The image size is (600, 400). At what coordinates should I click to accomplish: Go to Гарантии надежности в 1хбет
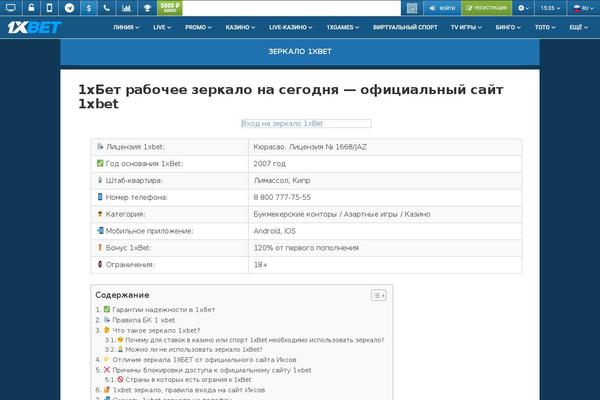tap(163, 310)
